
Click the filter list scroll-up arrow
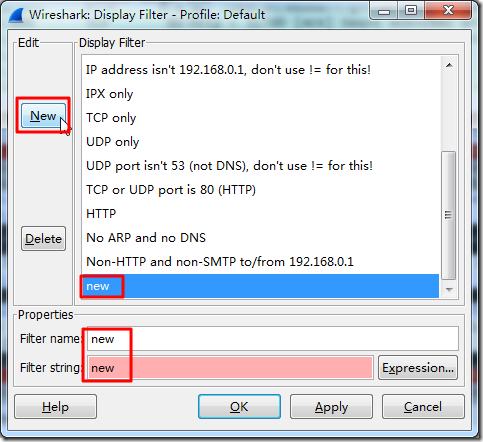click(x=449, y=65)
